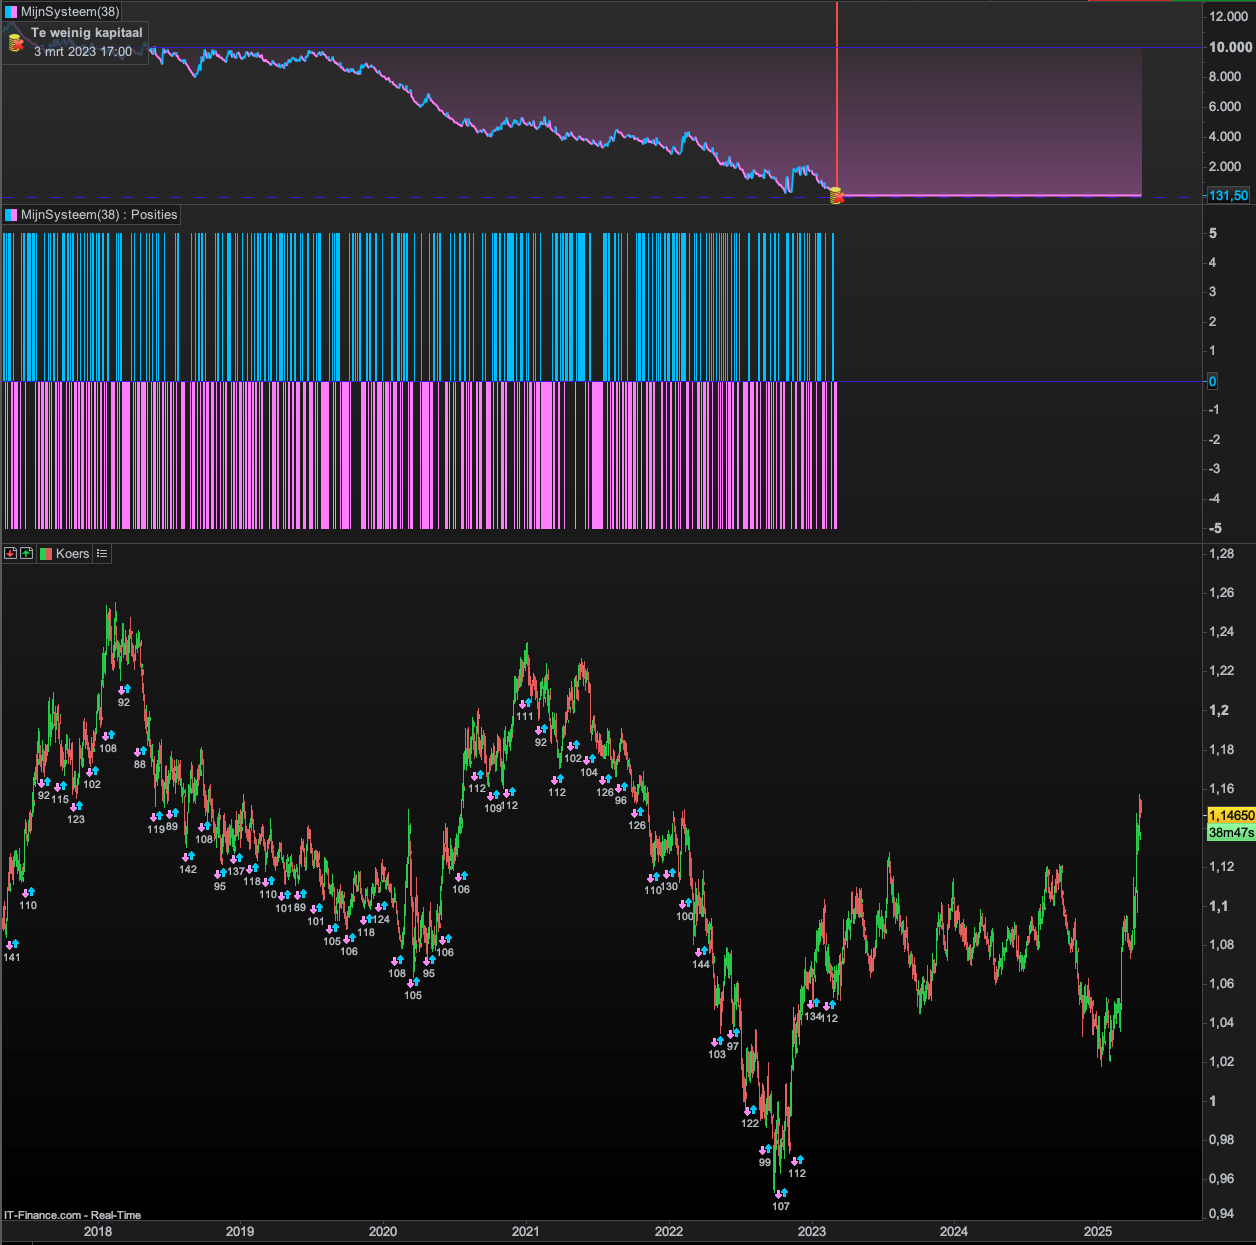Image resolution: width=1256 pixels, height=1245 pixels.
Task: Click the 3 mrt 2023 17:00 timestamp
Action: click(x=83, y=52)
